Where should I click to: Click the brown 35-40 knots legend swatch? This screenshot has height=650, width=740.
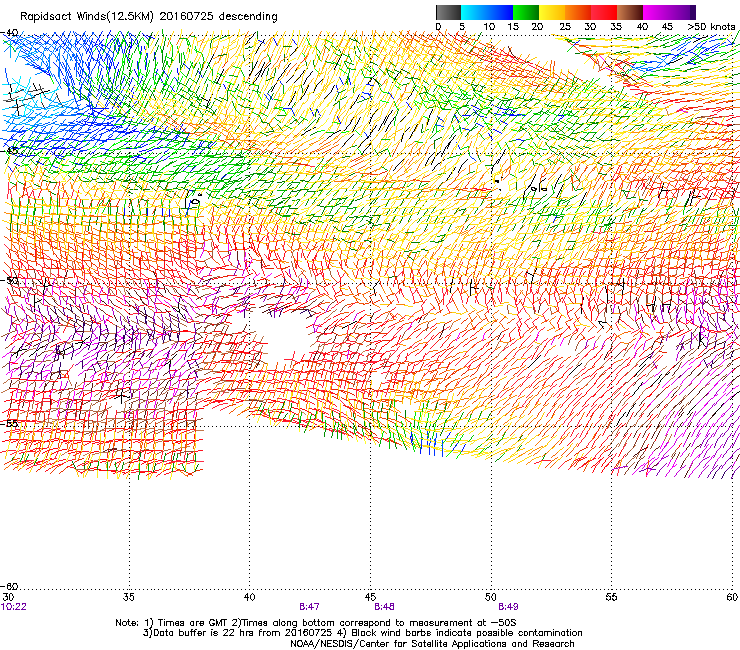point(630,12)
